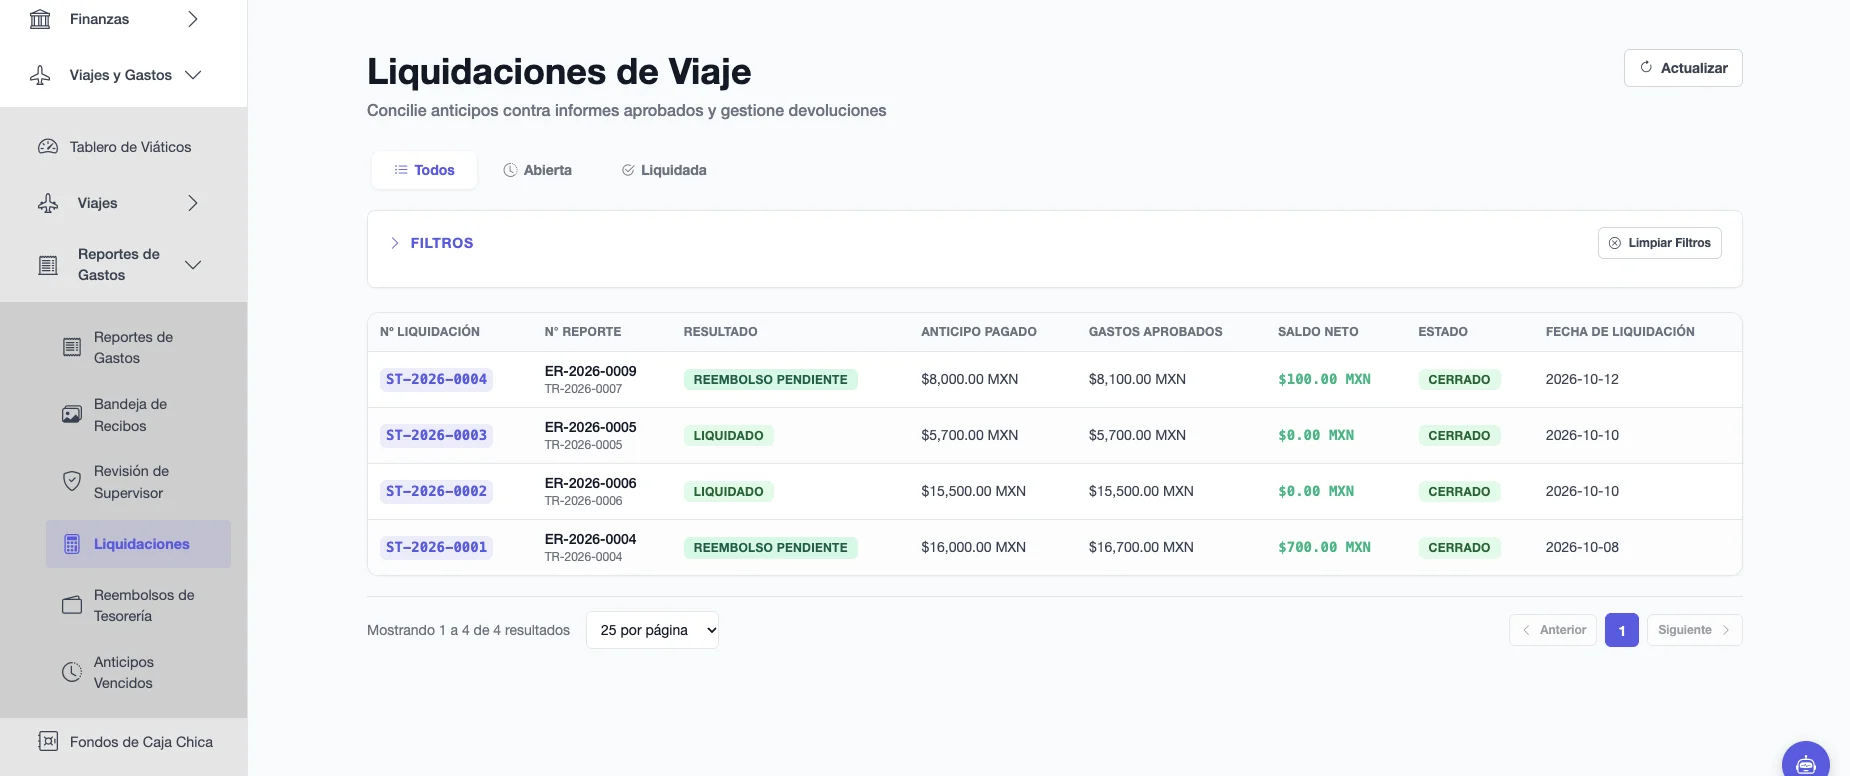This screenshot has width=1850, height=776.
Task: Click the Anterior pagination button
Action: click(1553, 630)
